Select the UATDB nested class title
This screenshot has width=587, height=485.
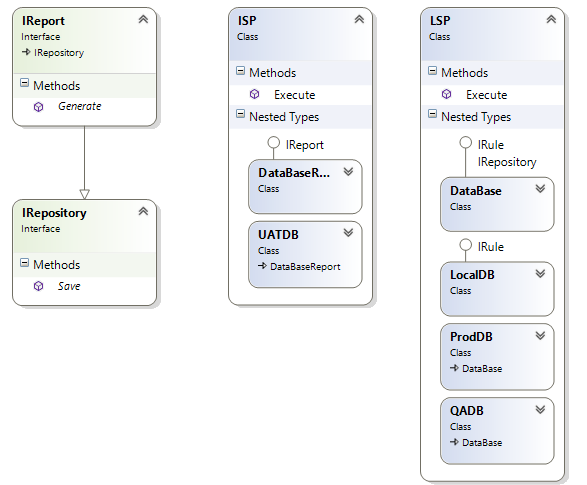278,235
